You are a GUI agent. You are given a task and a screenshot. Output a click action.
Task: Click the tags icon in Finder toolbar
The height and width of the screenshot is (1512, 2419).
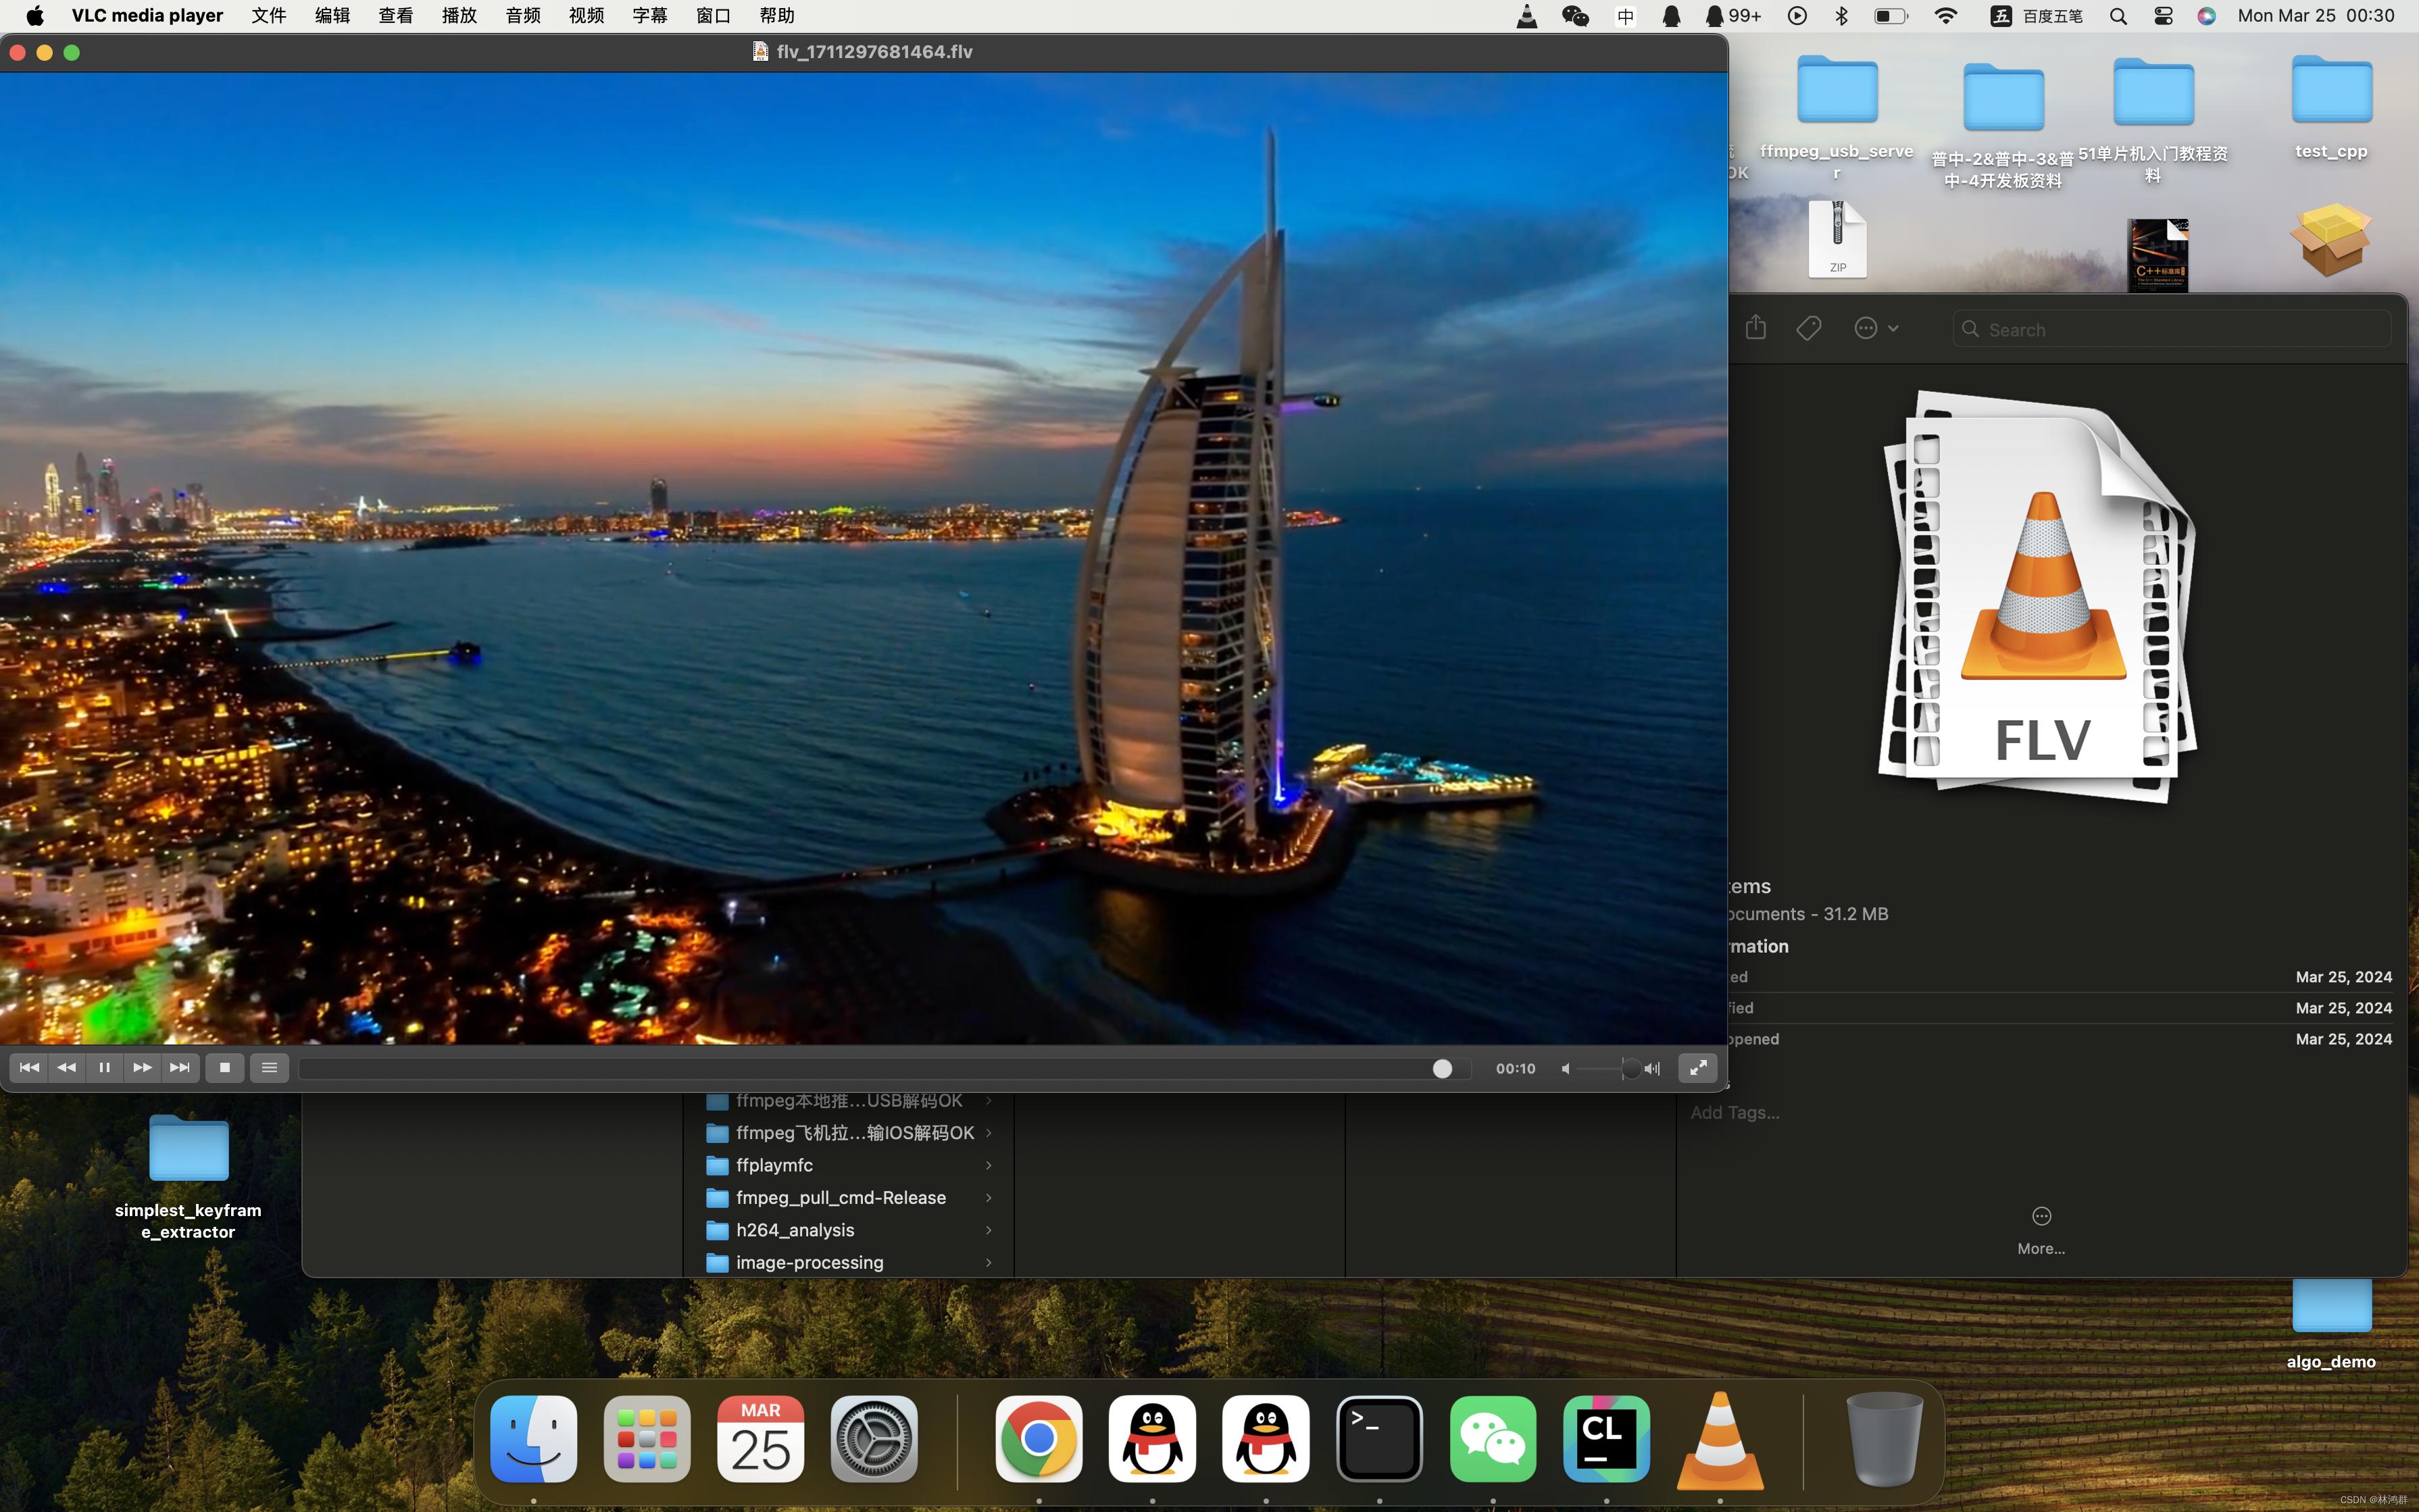coord(1809,327)
